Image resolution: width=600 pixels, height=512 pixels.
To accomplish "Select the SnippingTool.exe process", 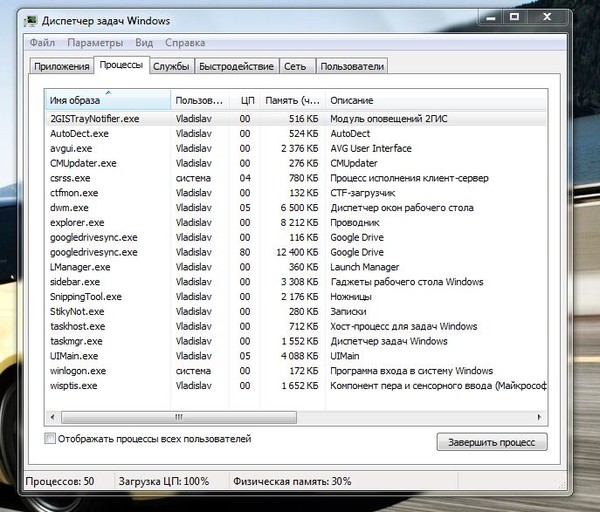I will coord(296,297).
